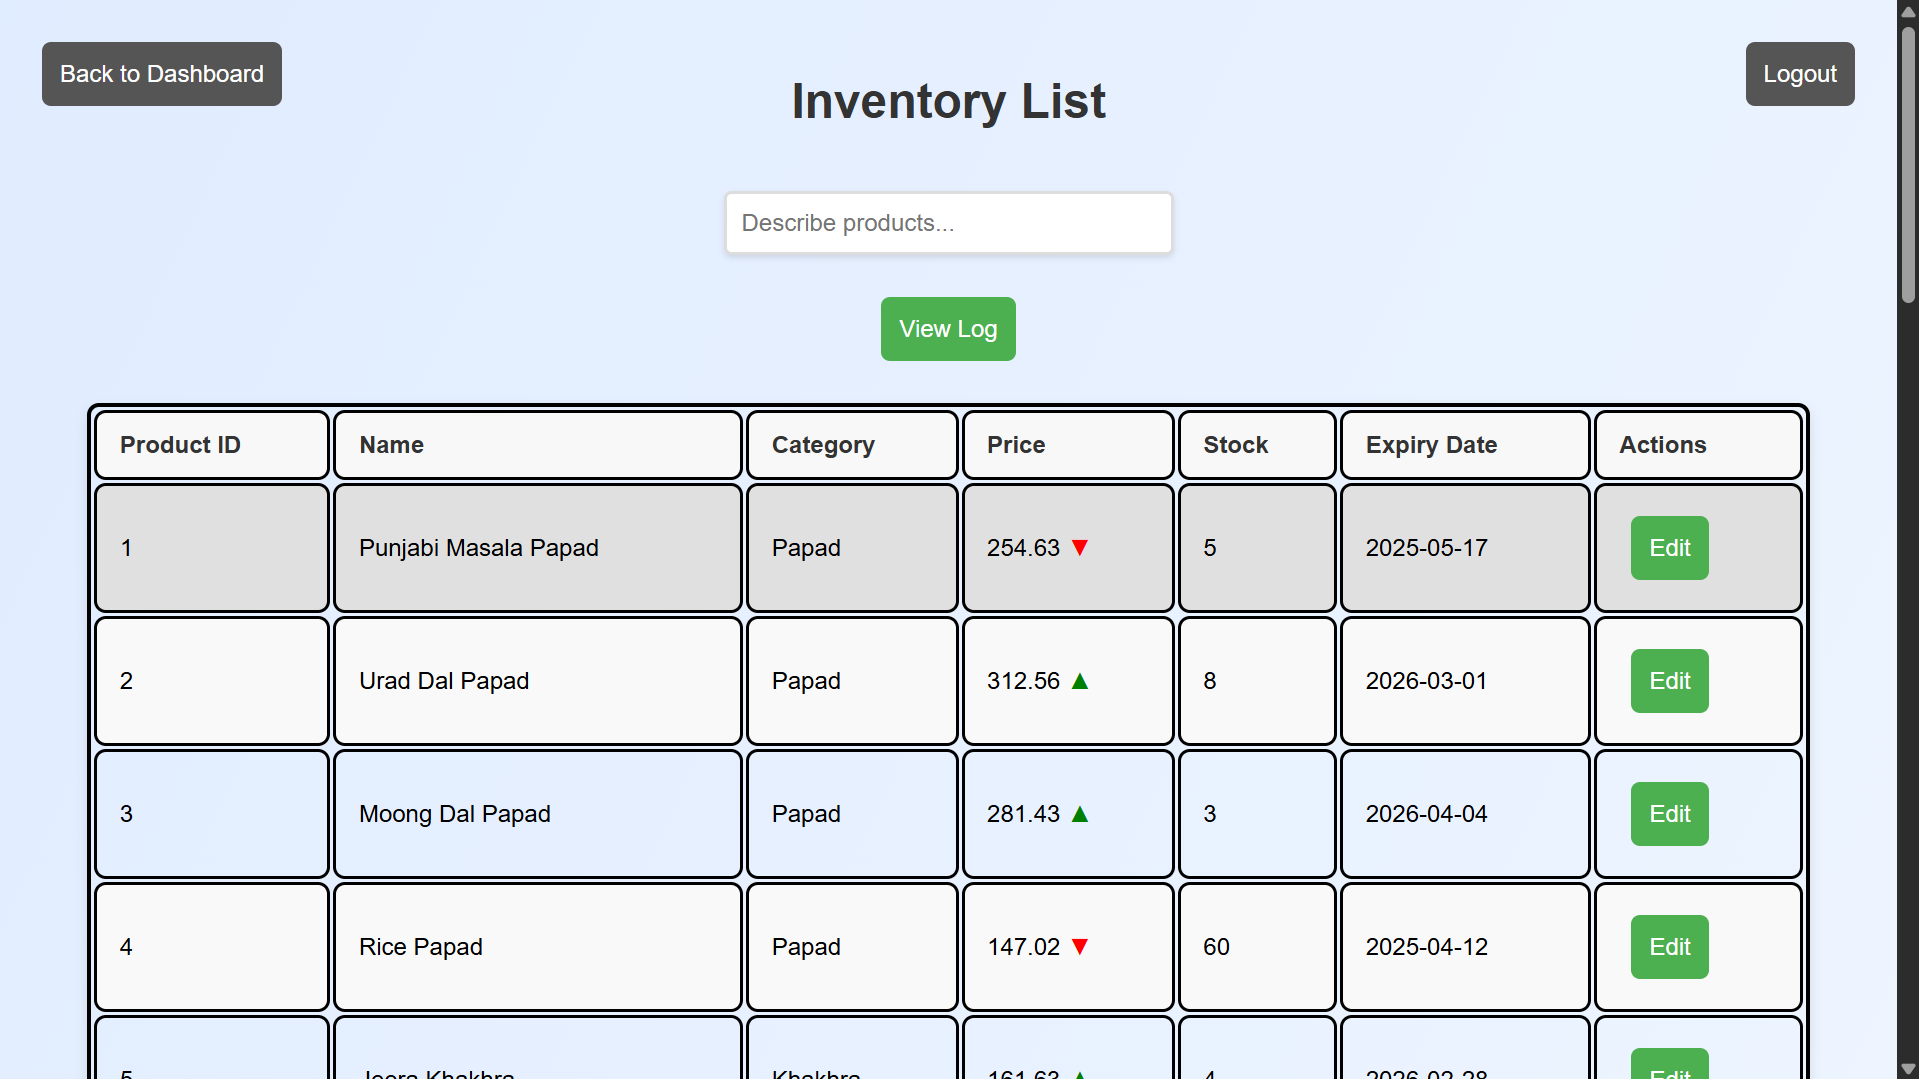Click the Actions column header
Image resolution: width=1919 pixels, height=1079 pixels.
point(1698,445)
